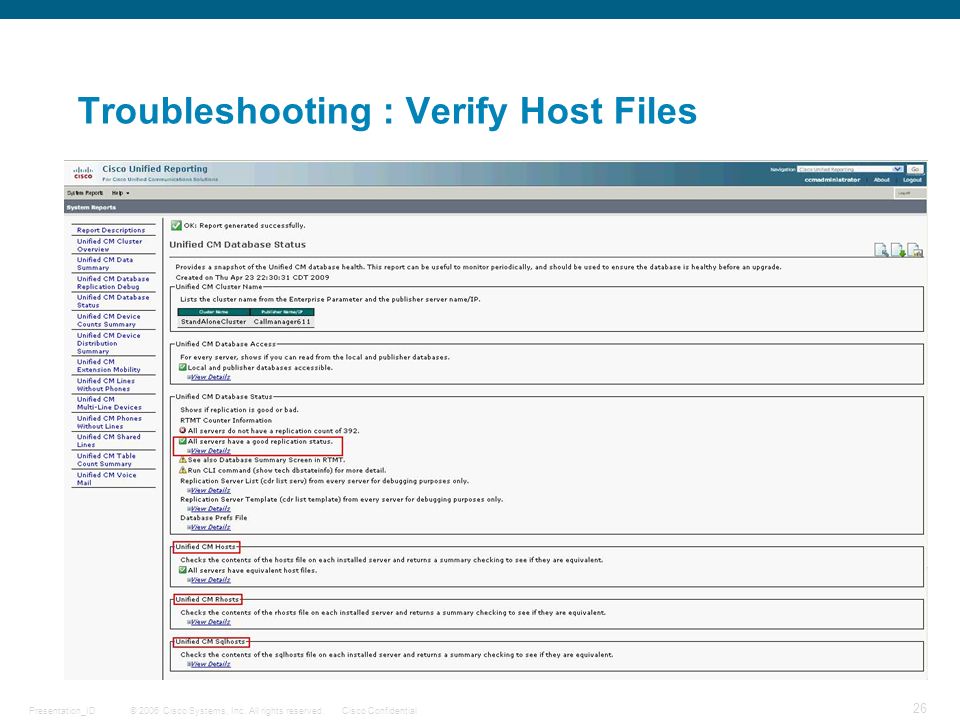Click the 'Publisher Name/IP' column header
Viewport: 960px width, 720px height.
coord(282,312)
